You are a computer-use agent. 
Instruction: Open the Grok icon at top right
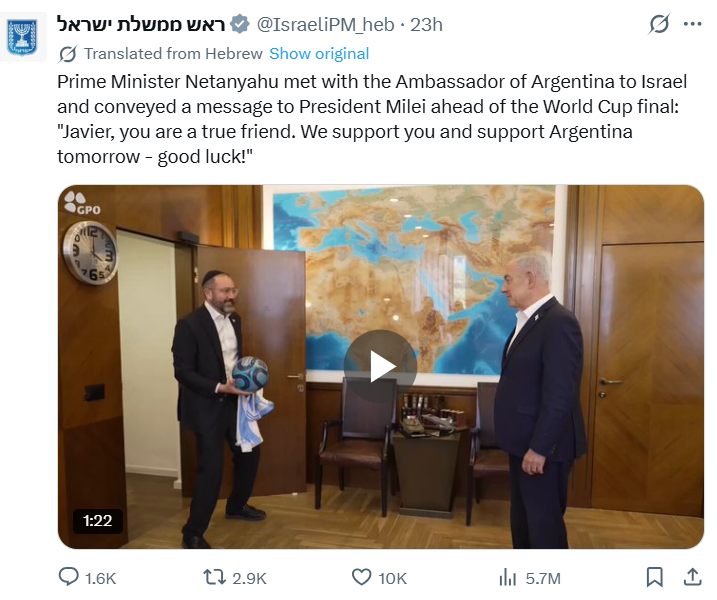(659, 24)
